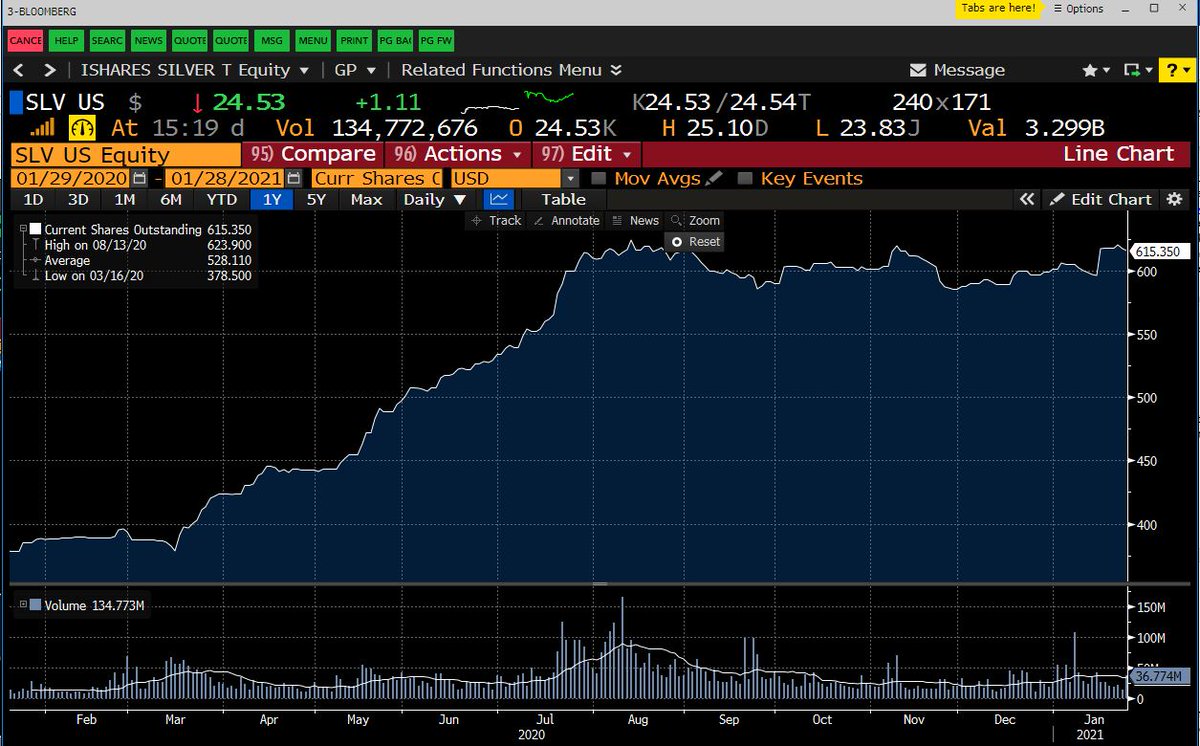Open the ISHARES SILVER T Equity dropdown
1200x746 pixels.
point(194,70)
